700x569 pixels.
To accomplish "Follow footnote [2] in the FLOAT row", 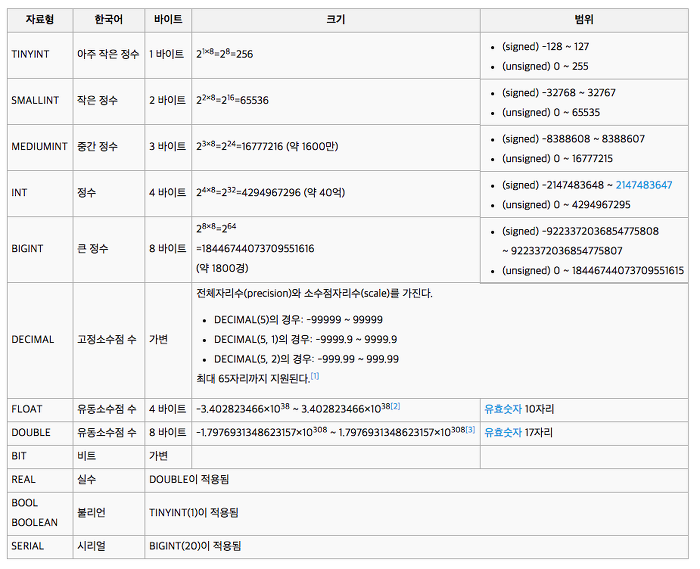I will pyautogui.click(x=396, y=406).
